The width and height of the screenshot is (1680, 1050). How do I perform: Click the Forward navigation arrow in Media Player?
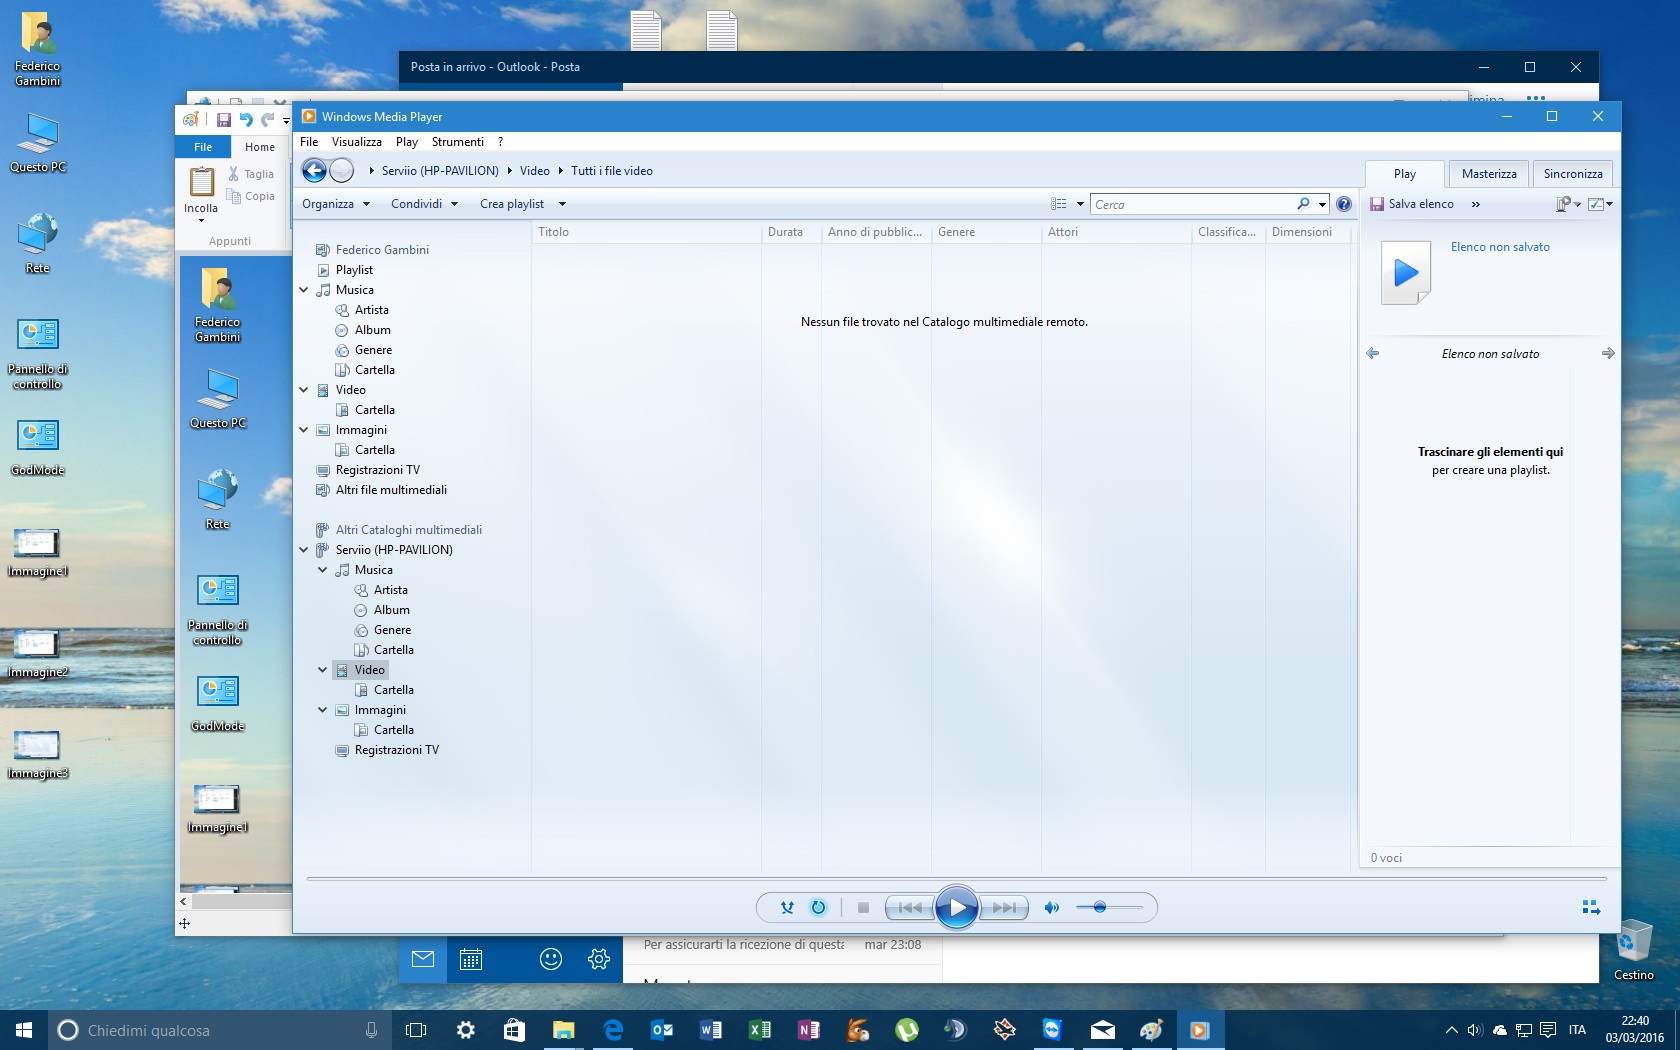click(x=341, y=171)
